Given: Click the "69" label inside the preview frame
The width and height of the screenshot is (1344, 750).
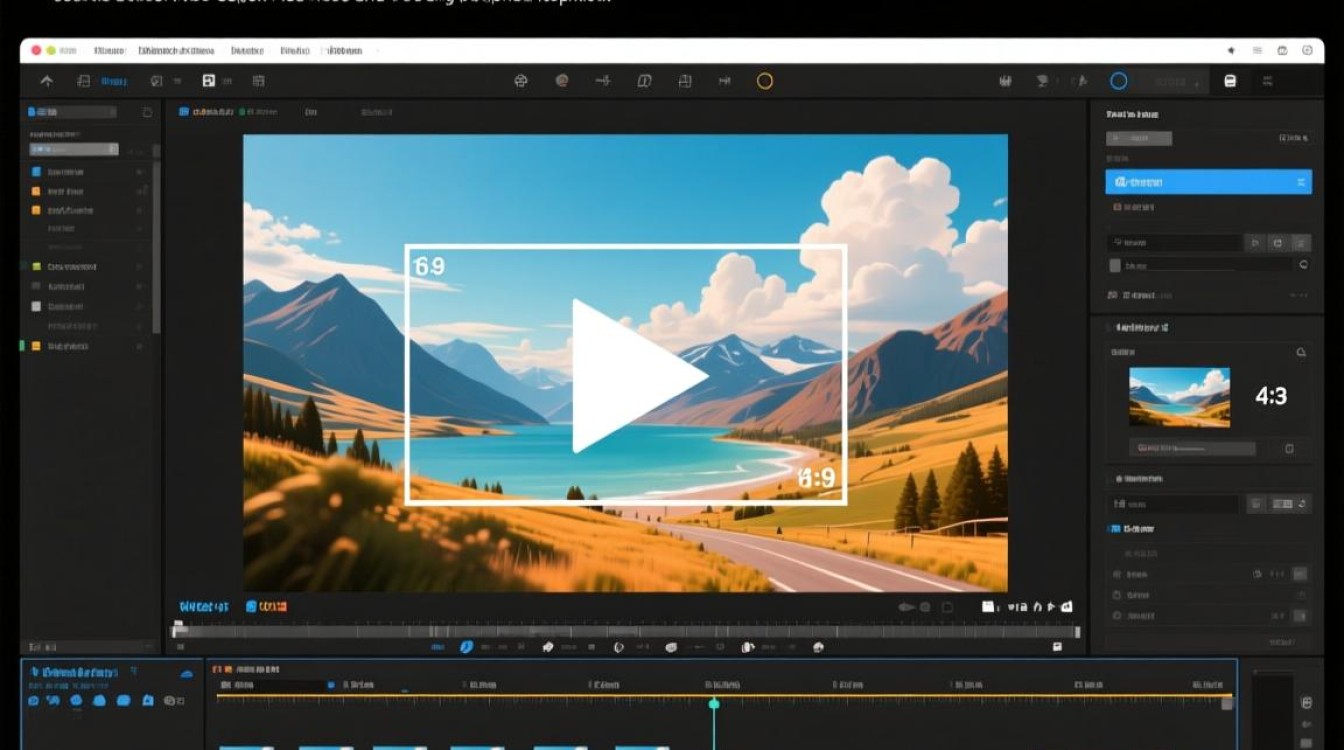Looking at the screenshot, I should click(429, 266).
